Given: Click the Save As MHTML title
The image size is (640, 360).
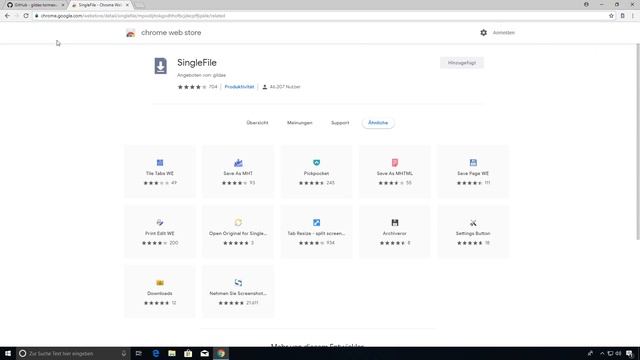Looking at the screenshot, I should [395, 173].
